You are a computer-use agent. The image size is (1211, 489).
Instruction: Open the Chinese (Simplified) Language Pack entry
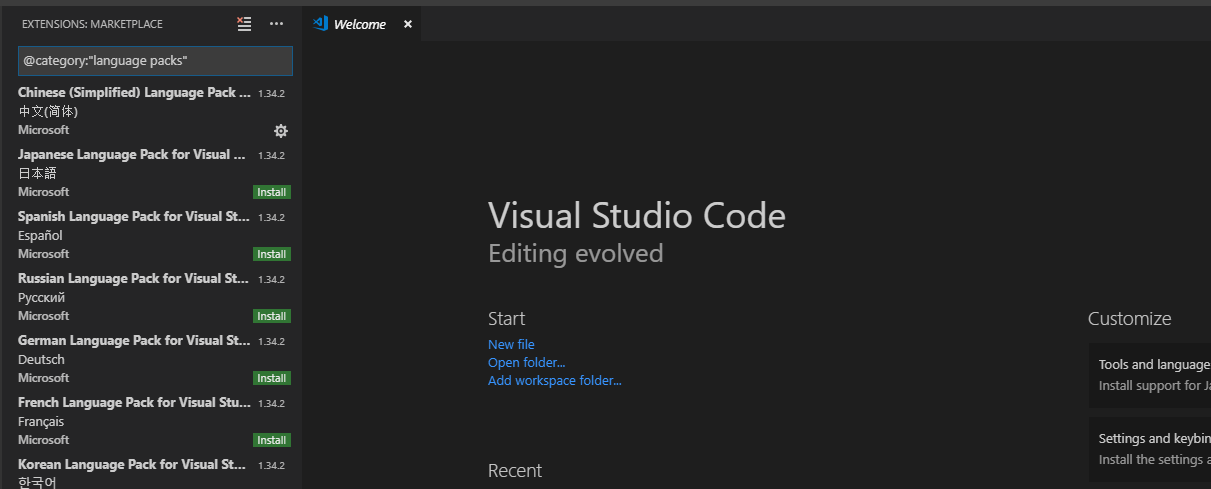tap(151, 111)
